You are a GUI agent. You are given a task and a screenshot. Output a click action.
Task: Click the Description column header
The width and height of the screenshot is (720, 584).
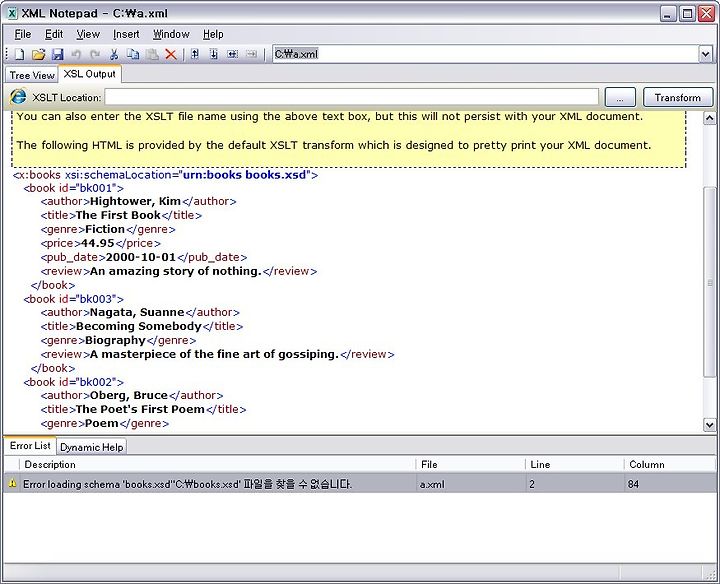tap(217, 464)
